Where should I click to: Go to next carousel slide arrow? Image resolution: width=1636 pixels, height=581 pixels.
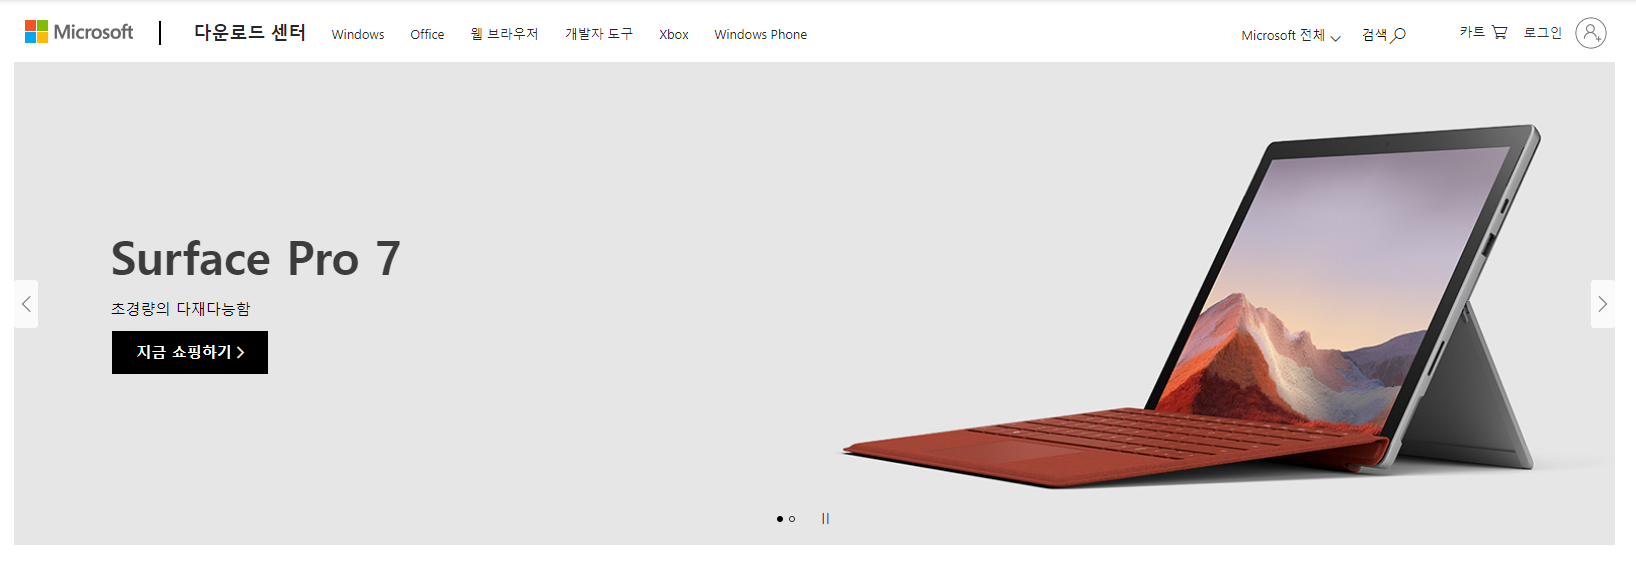click(1602, 304)
